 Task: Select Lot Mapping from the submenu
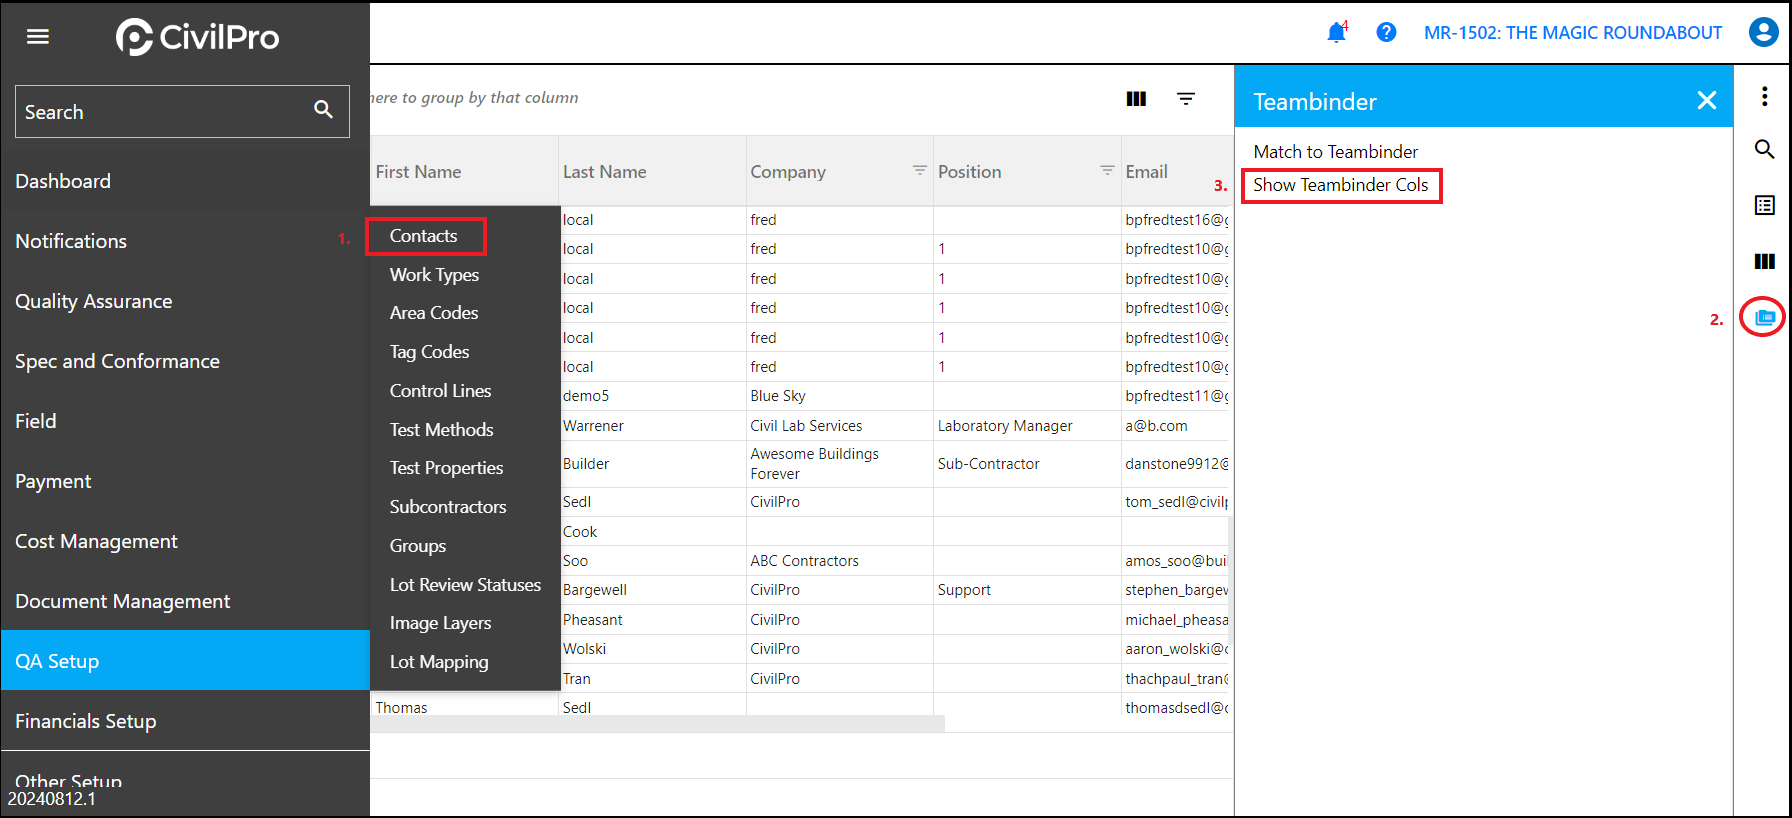[439, 662]
